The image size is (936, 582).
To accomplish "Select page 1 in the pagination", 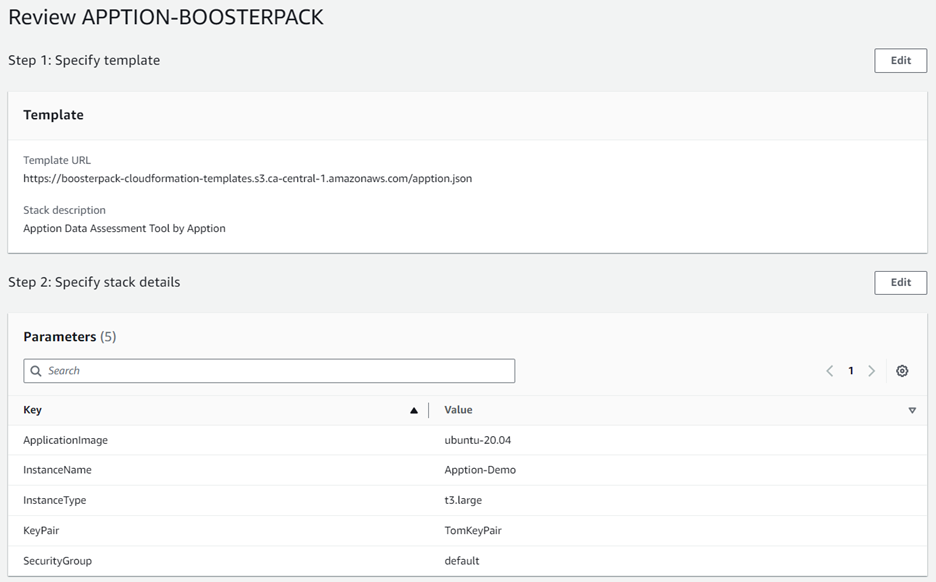I will click(851, 371).
